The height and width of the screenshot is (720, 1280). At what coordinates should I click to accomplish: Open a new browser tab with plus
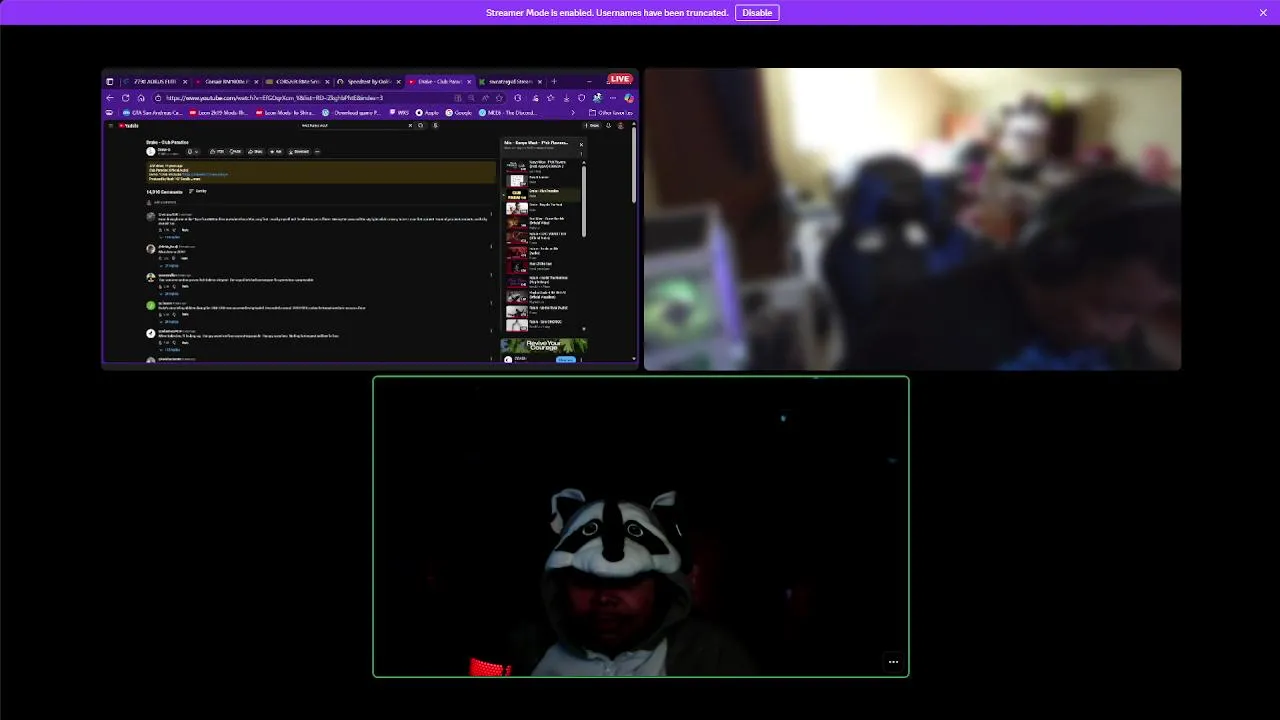tap(554, 82)
